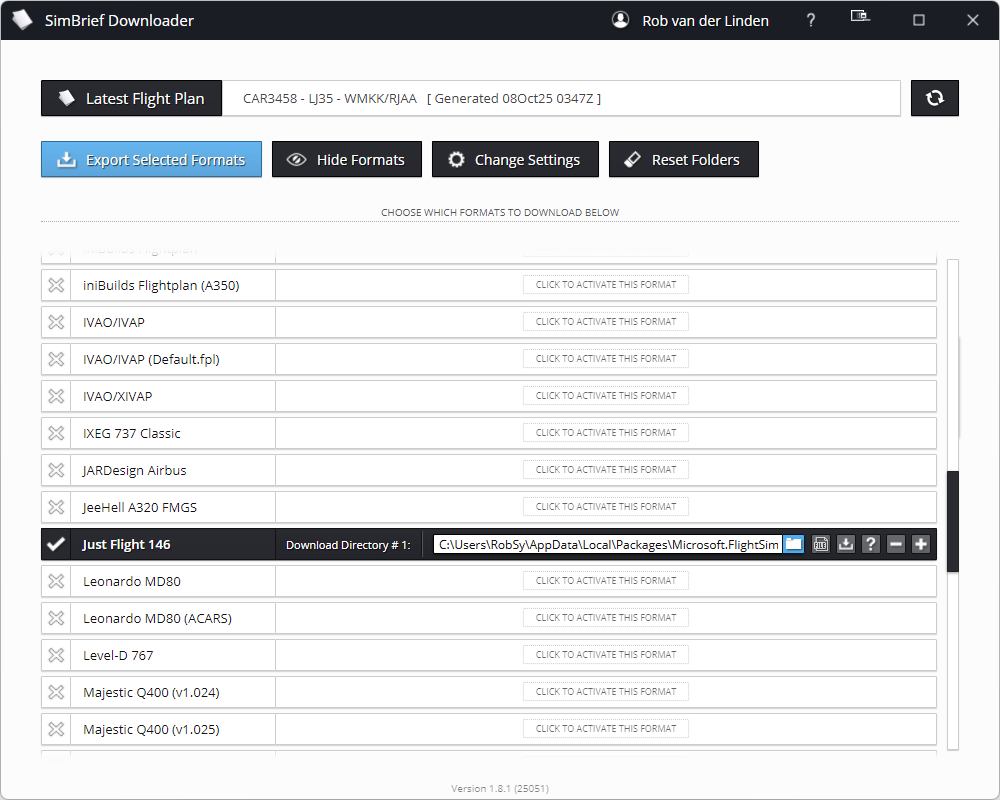This screenshot has width=1000, height=800.
Task: Browse folder for Just Flight 146 directory
Action: pos(793,544)
